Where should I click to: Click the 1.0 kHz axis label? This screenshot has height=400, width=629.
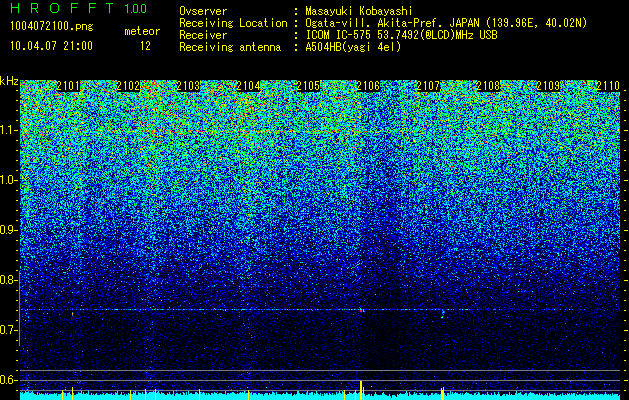point(9,180)
